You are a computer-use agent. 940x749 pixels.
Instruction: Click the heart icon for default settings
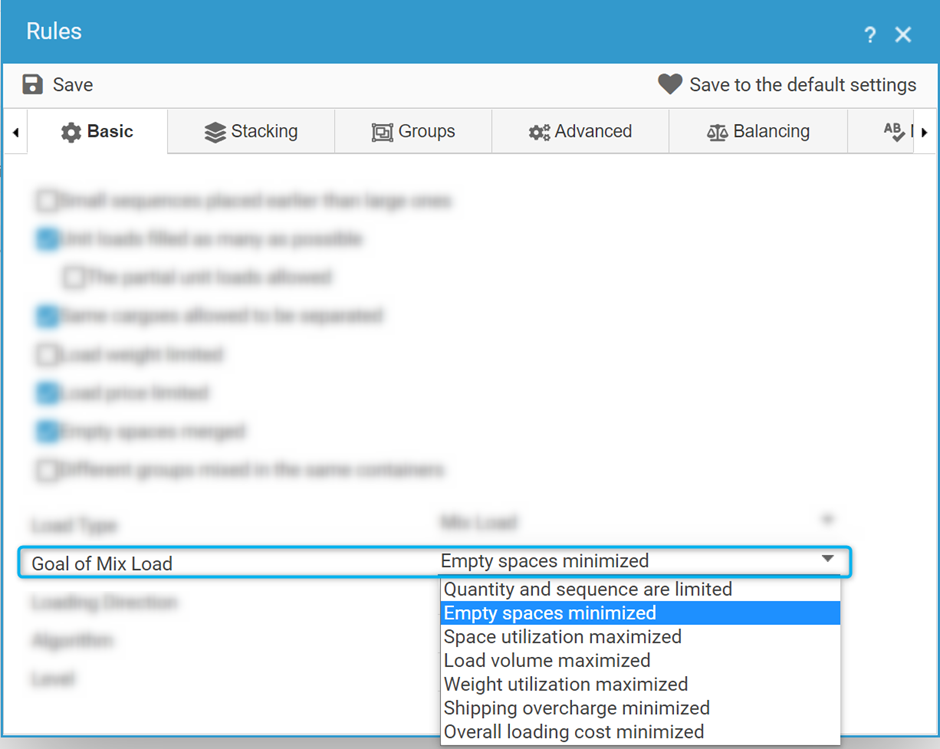pyautogui.click(x=670, y=85)
